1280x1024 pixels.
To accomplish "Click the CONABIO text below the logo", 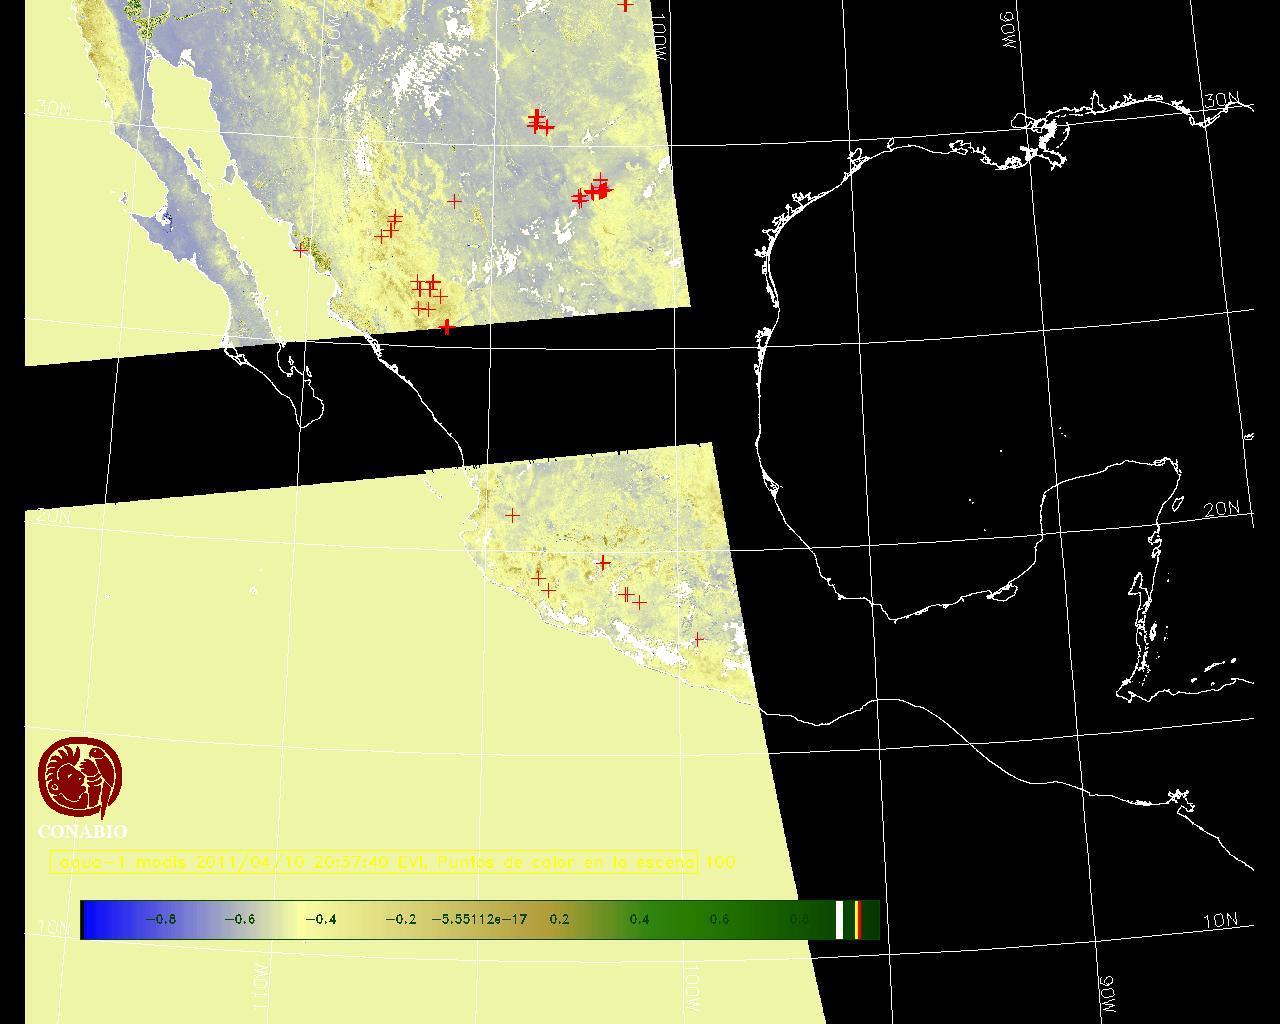I will tap(82, 832).
